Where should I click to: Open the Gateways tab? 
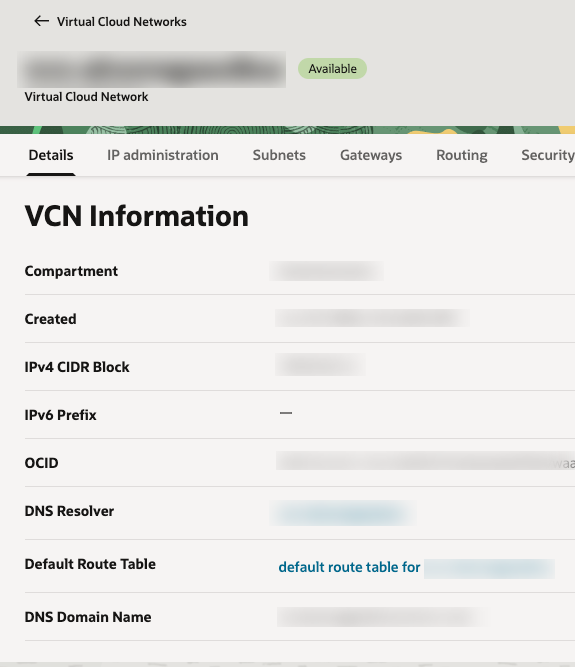[371, 155]
